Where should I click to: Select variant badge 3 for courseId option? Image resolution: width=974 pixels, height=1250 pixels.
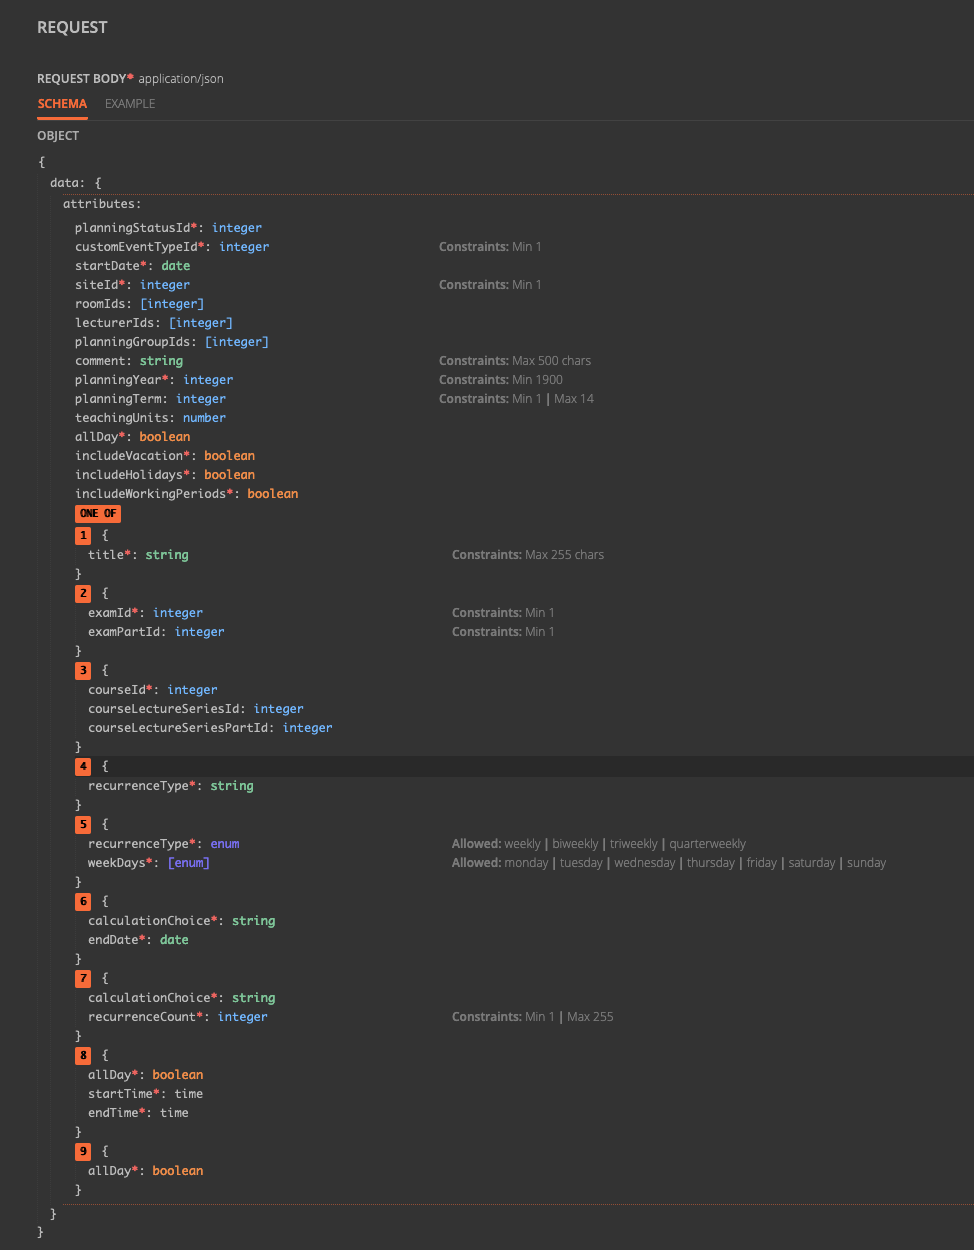click(83, 670)
